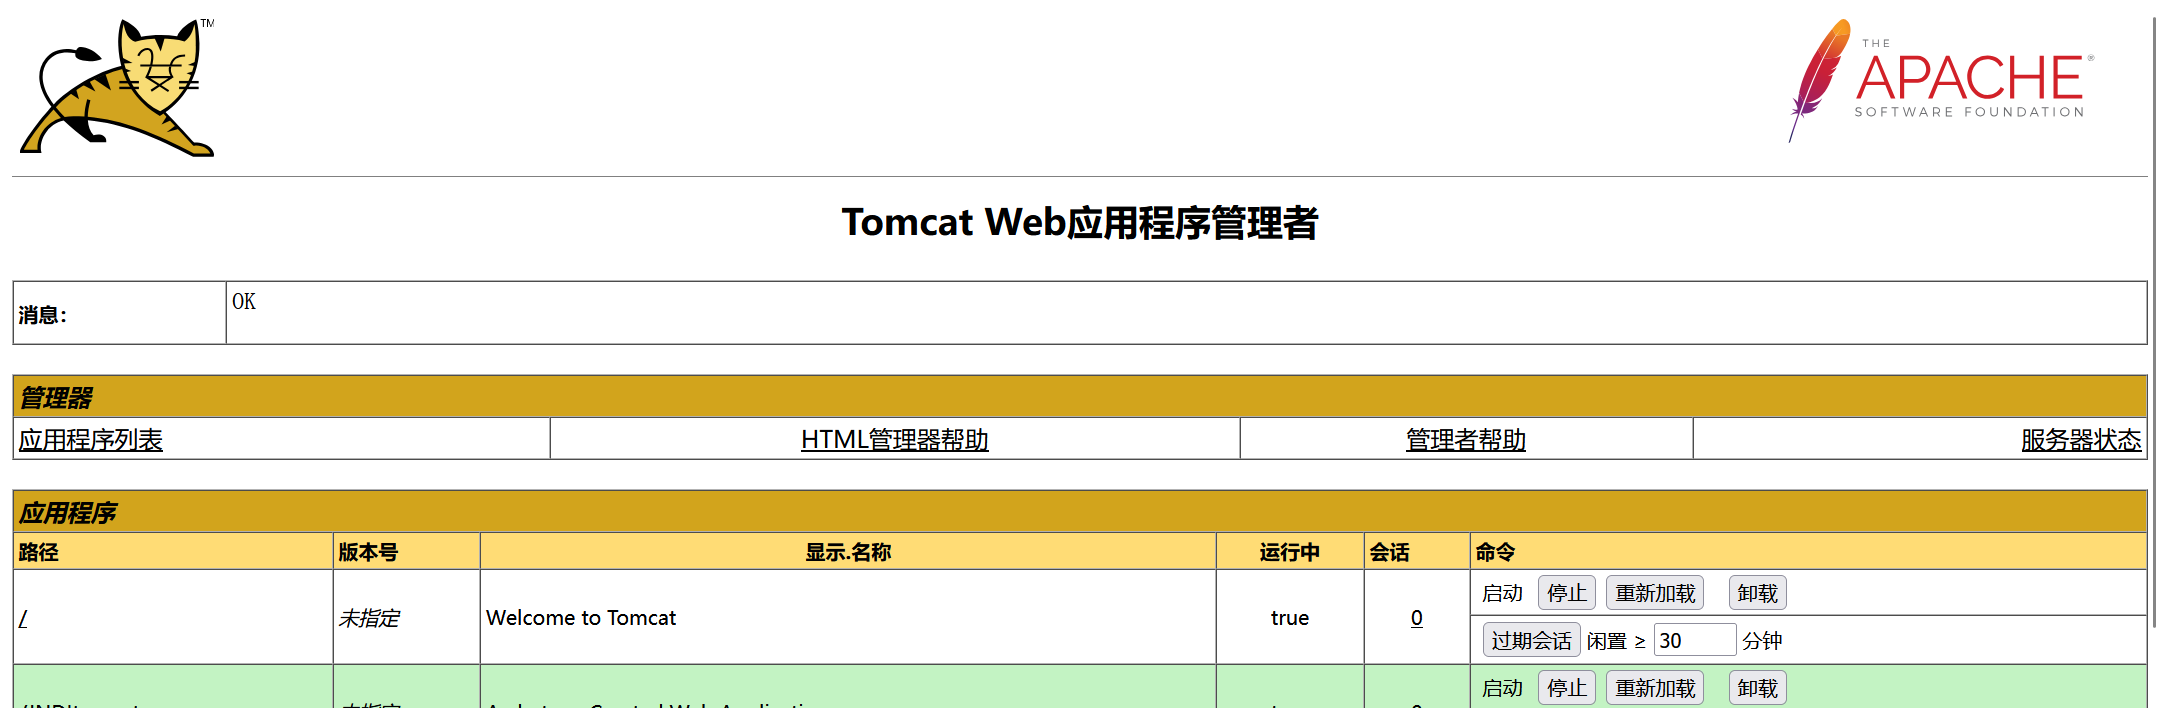Click the 运行中 column header
The width and height of the screenshot is (2160, 708).
click(1290, 552)
